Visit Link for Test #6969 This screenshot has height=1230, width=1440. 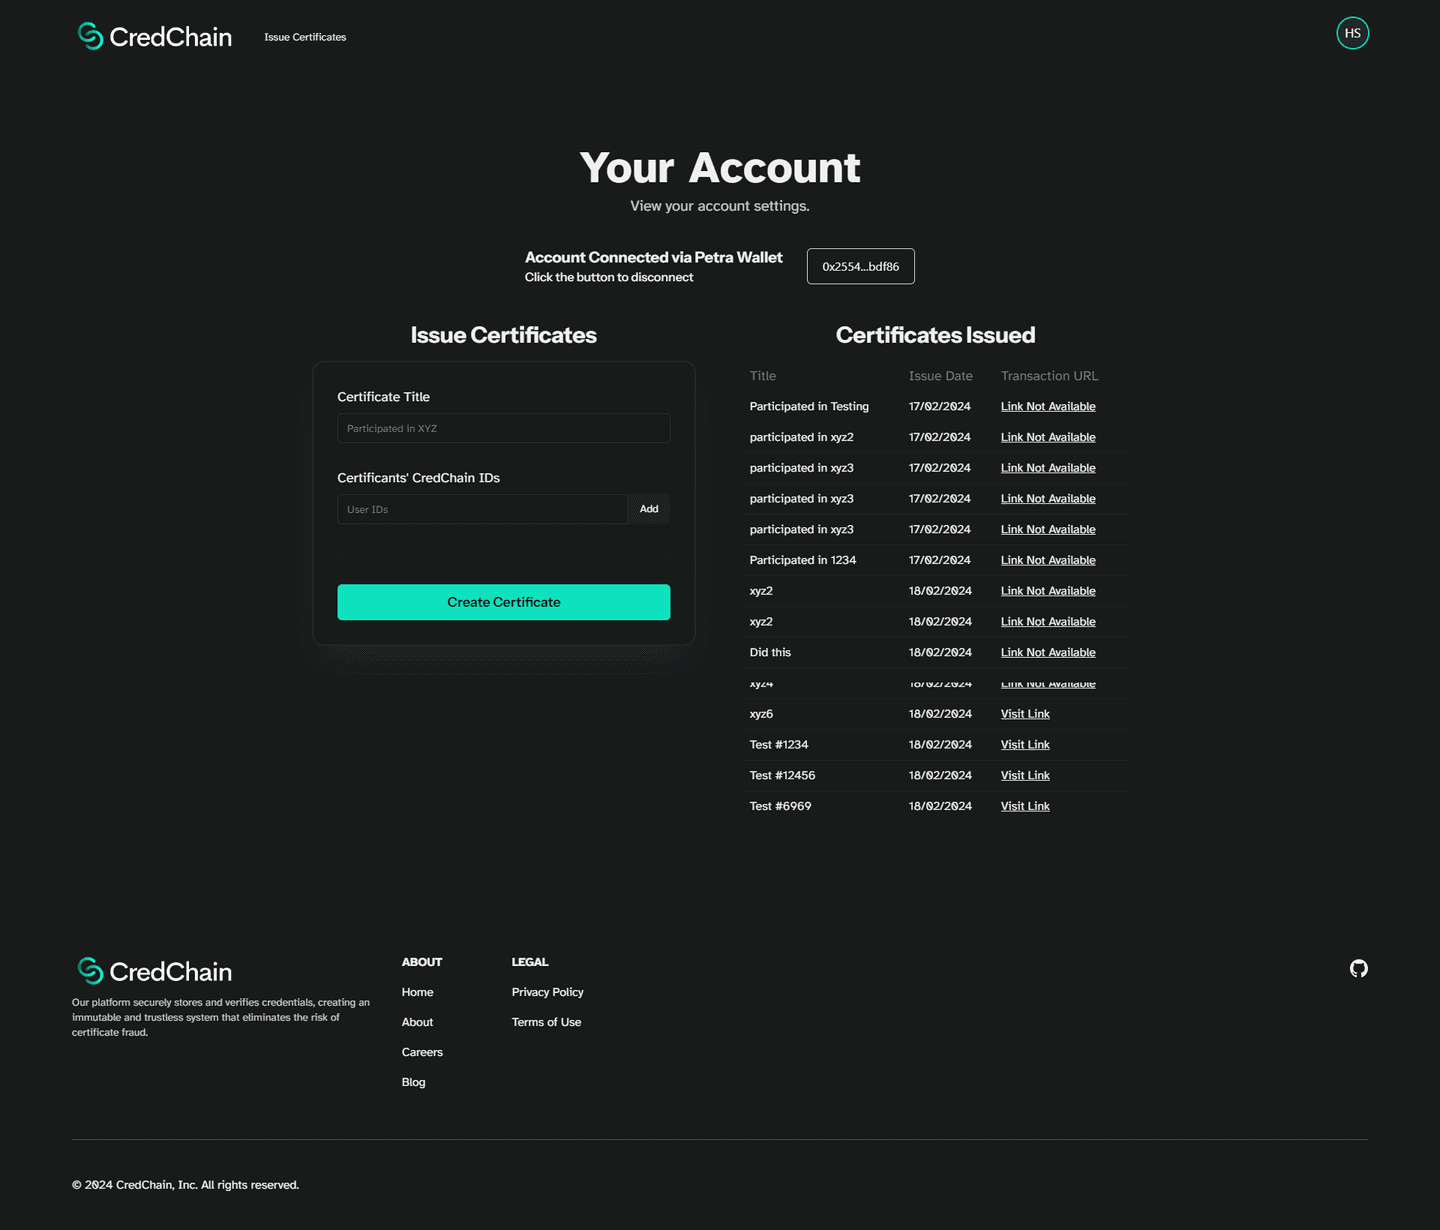tap(1025, 806)
